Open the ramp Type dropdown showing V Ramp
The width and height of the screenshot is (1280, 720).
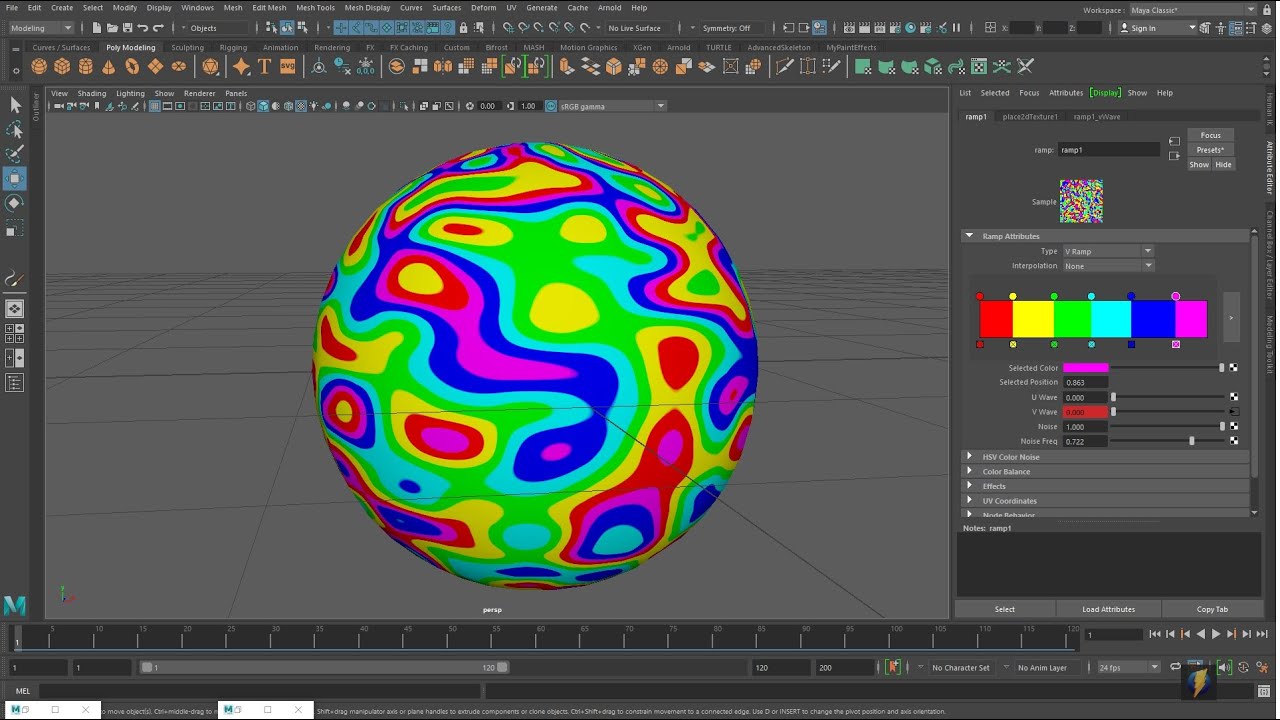pos(1108,251)
